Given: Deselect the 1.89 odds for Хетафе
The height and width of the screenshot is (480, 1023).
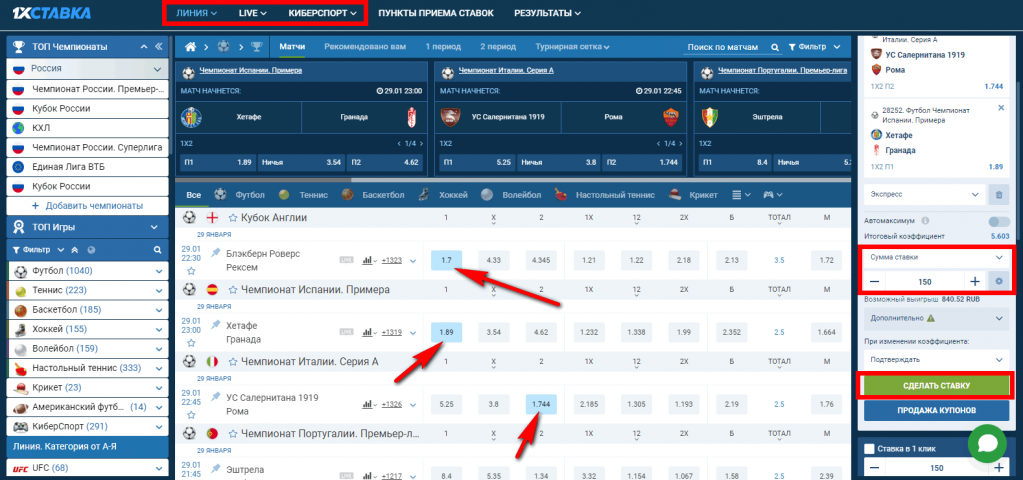Looking at the screenshot, I should pyautogui.click(x=447, y=333).
